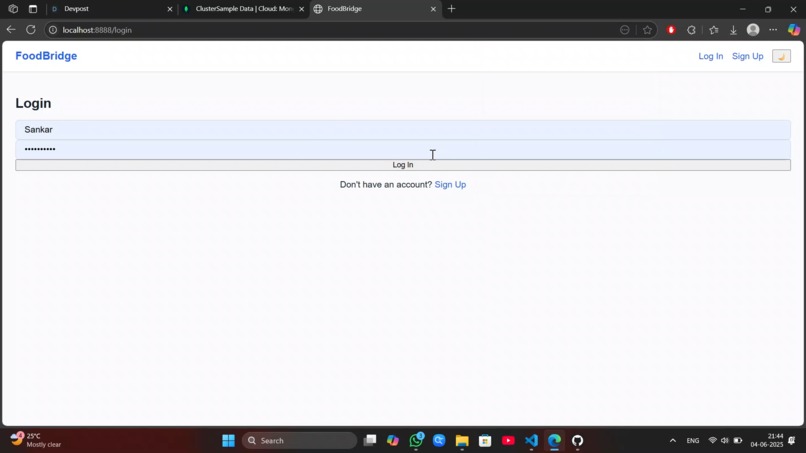Submit the form with Log In button
806x453 pixels.
point(403,165)
